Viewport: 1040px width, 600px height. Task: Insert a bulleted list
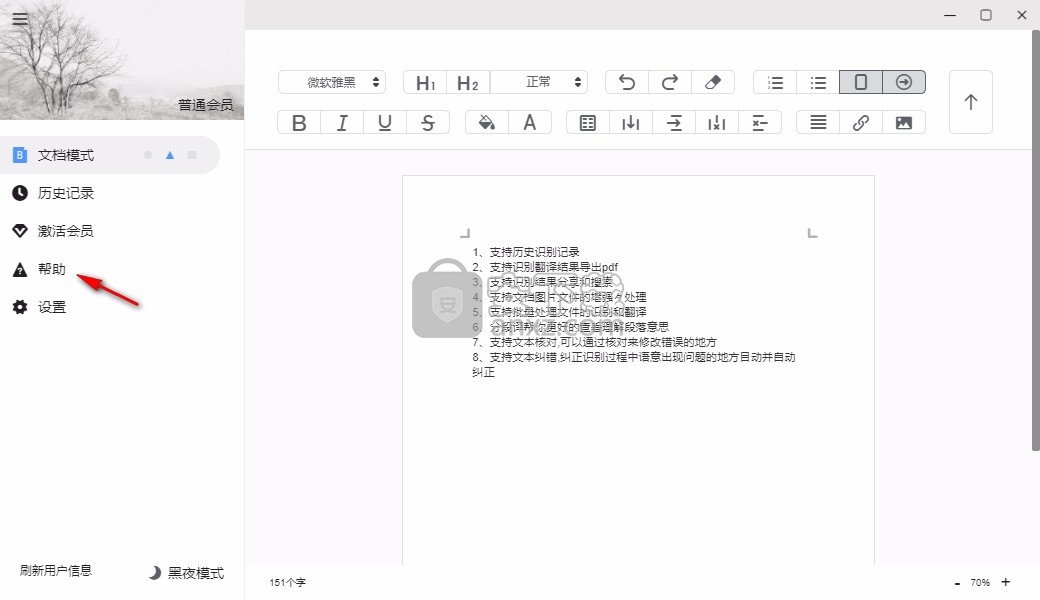[x=818, y=82]
